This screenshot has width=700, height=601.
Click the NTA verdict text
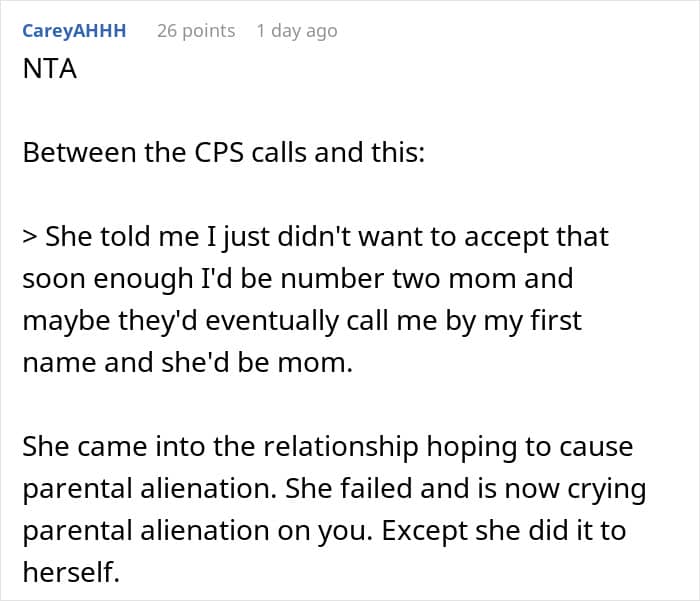coord(50,69)
